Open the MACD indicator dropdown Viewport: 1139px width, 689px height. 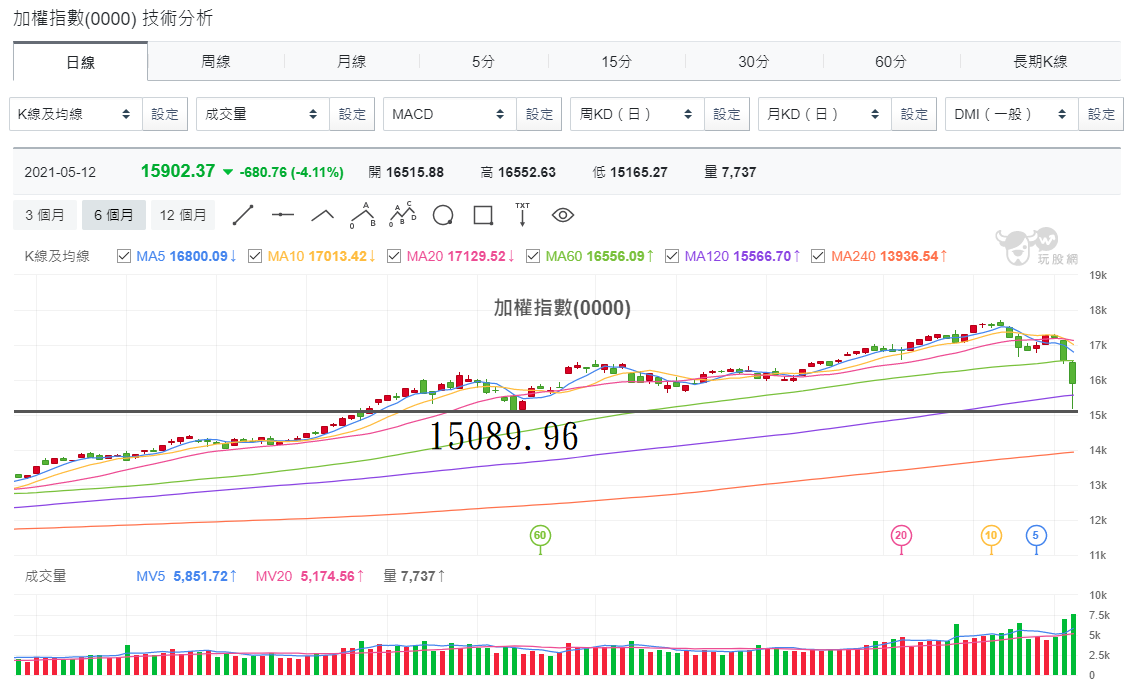(x=450, y=114)
